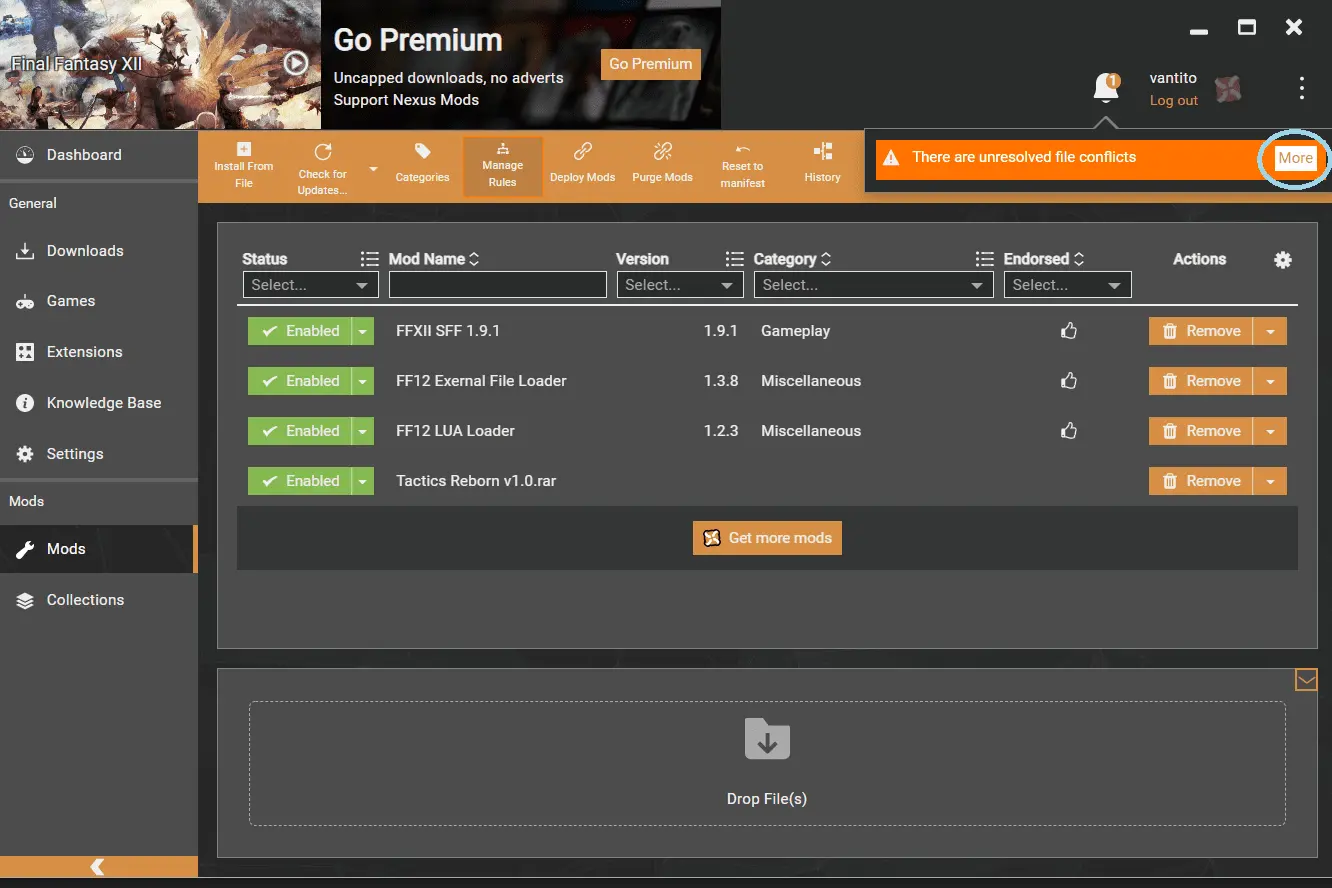Collapse the drop zone panel with corner arrow

point(1306,680)
